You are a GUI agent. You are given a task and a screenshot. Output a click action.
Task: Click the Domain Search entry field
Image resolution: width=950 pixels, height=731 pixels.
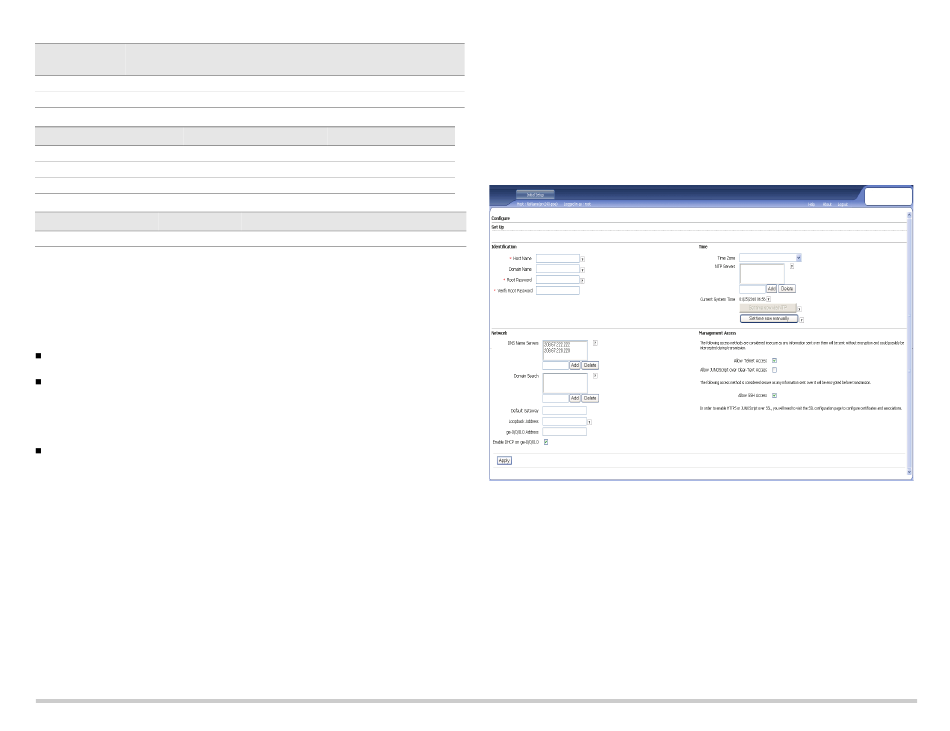coord(556,398)
